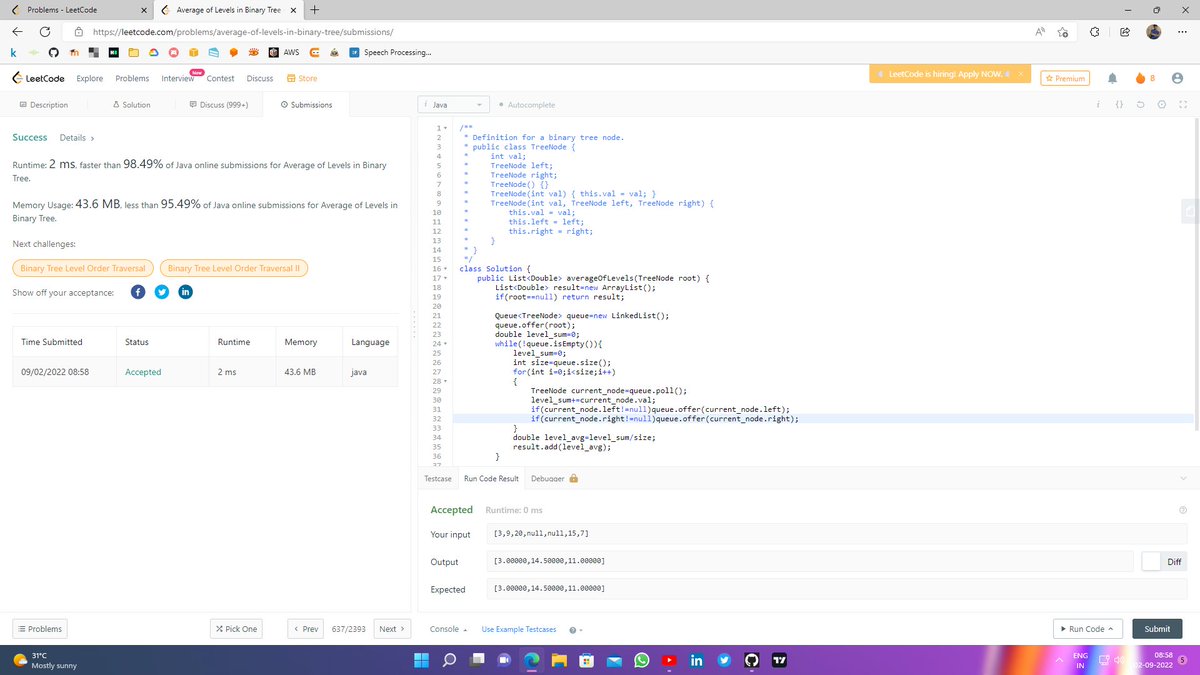Open the Windows Start menu

423,660
